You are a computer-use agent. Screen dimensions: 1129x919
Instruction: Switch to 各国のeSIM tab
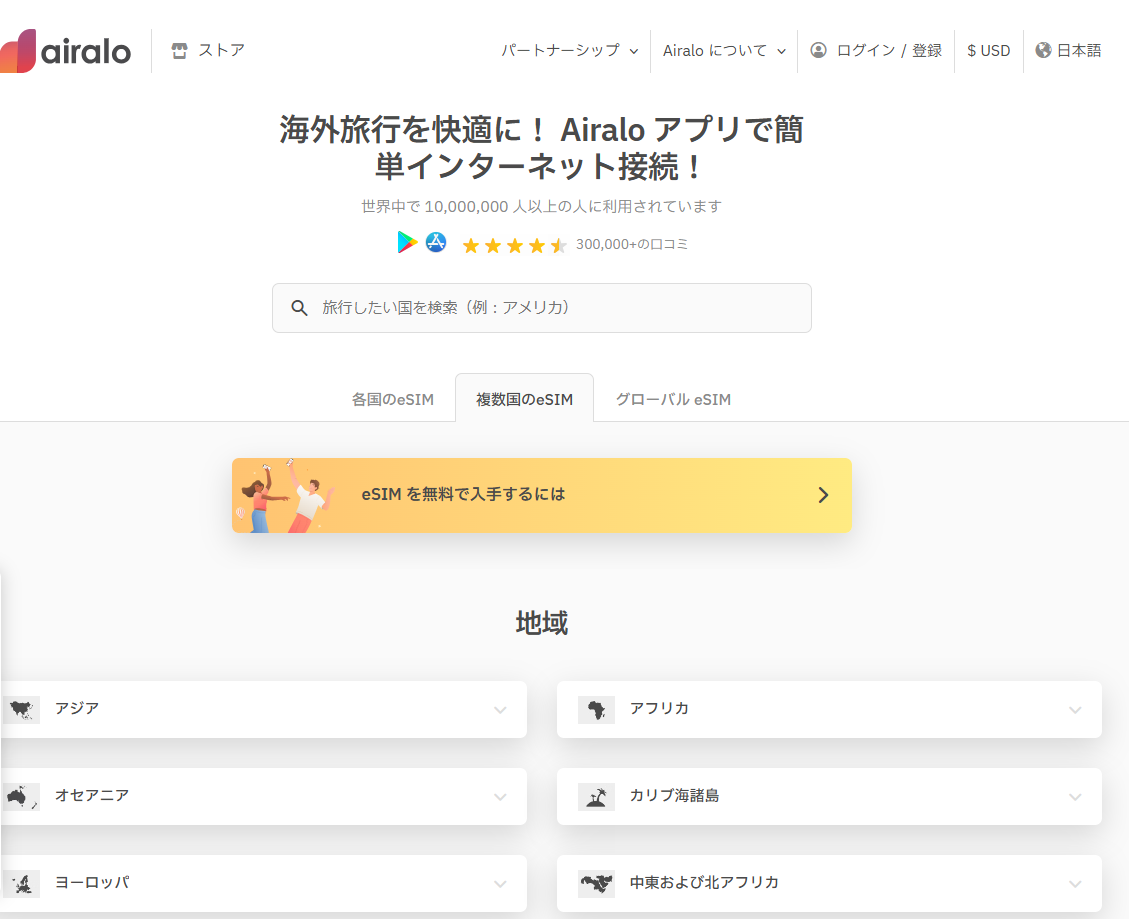[392, 399]
